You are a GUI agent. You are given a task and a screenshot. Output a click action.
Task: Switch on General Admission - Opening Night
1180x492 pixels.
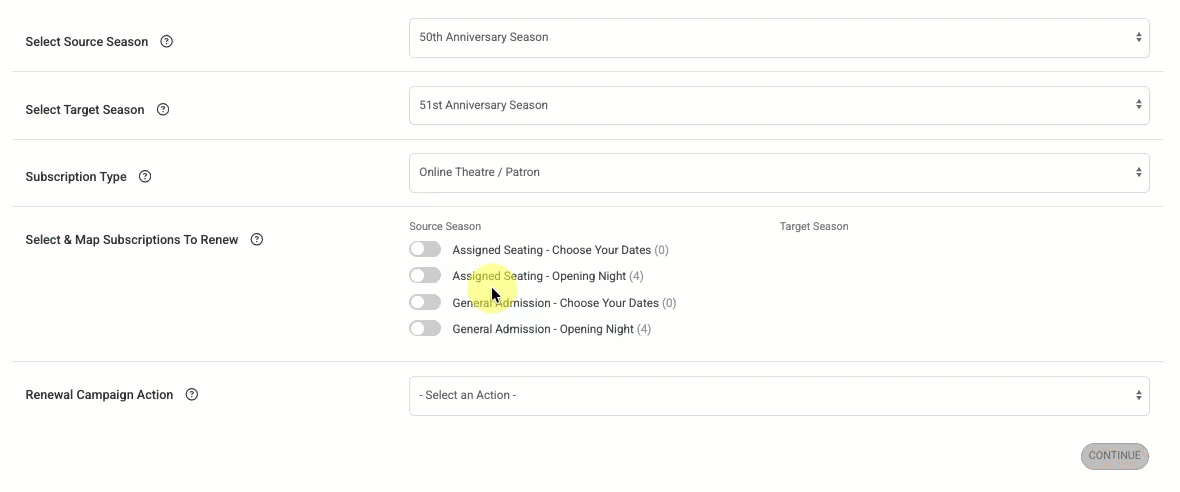click(425, 329)
